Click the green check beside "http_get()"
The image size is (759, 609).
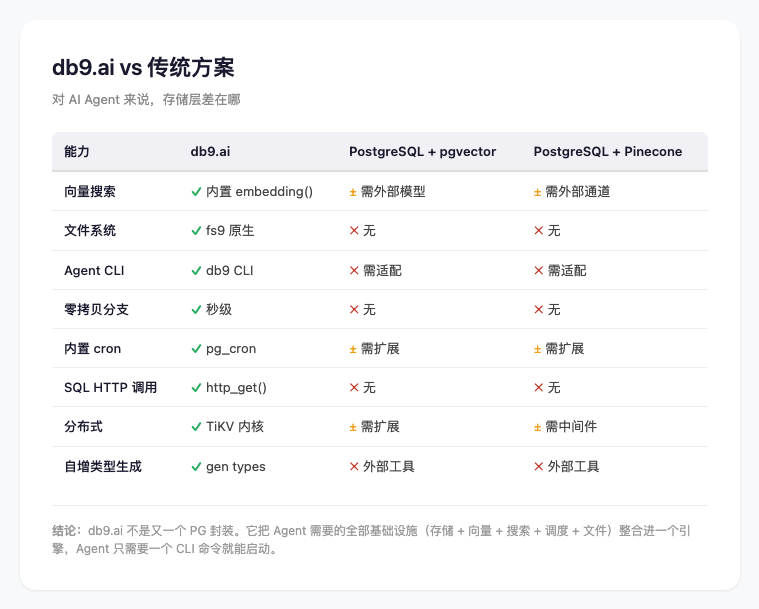196,388
